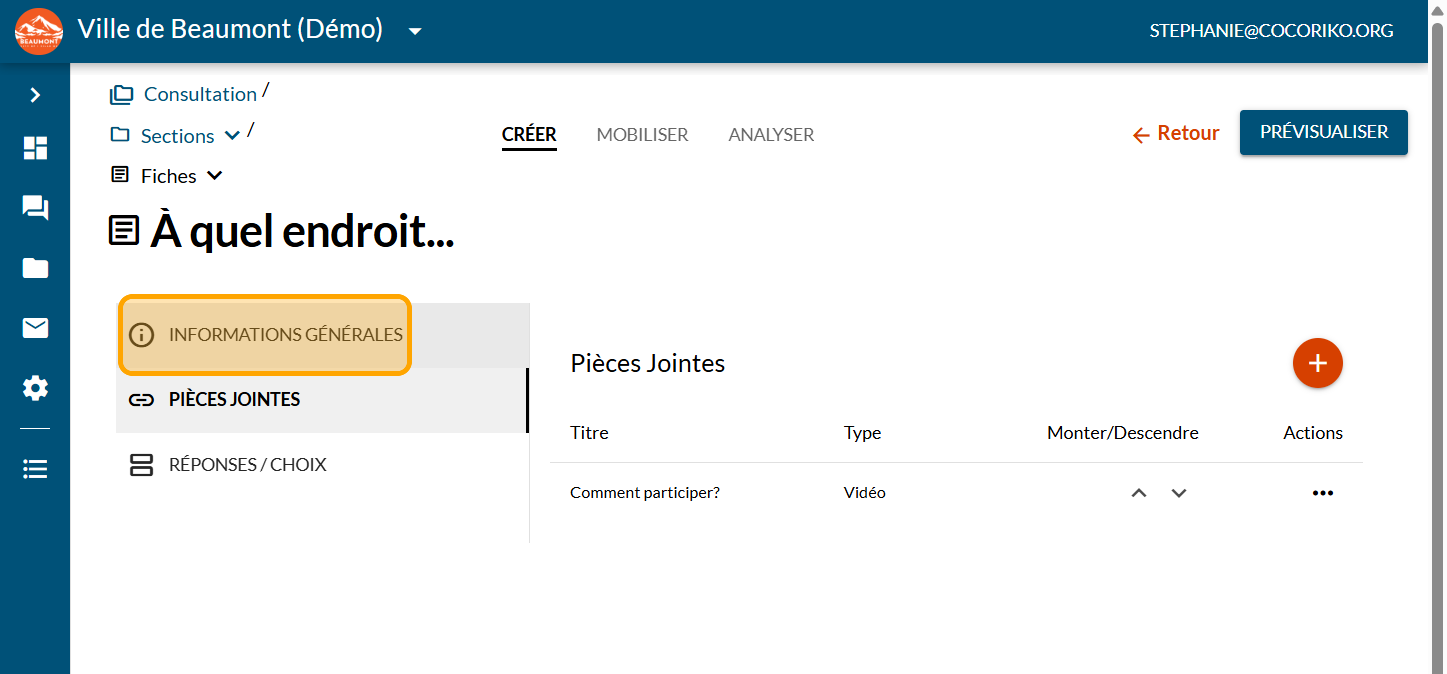Image resolution: width=1447 pixels, height=674 pixels.
Task: Open the dashboard icon in sidebar
Action: pyautogui.click(x=35, y=148)
